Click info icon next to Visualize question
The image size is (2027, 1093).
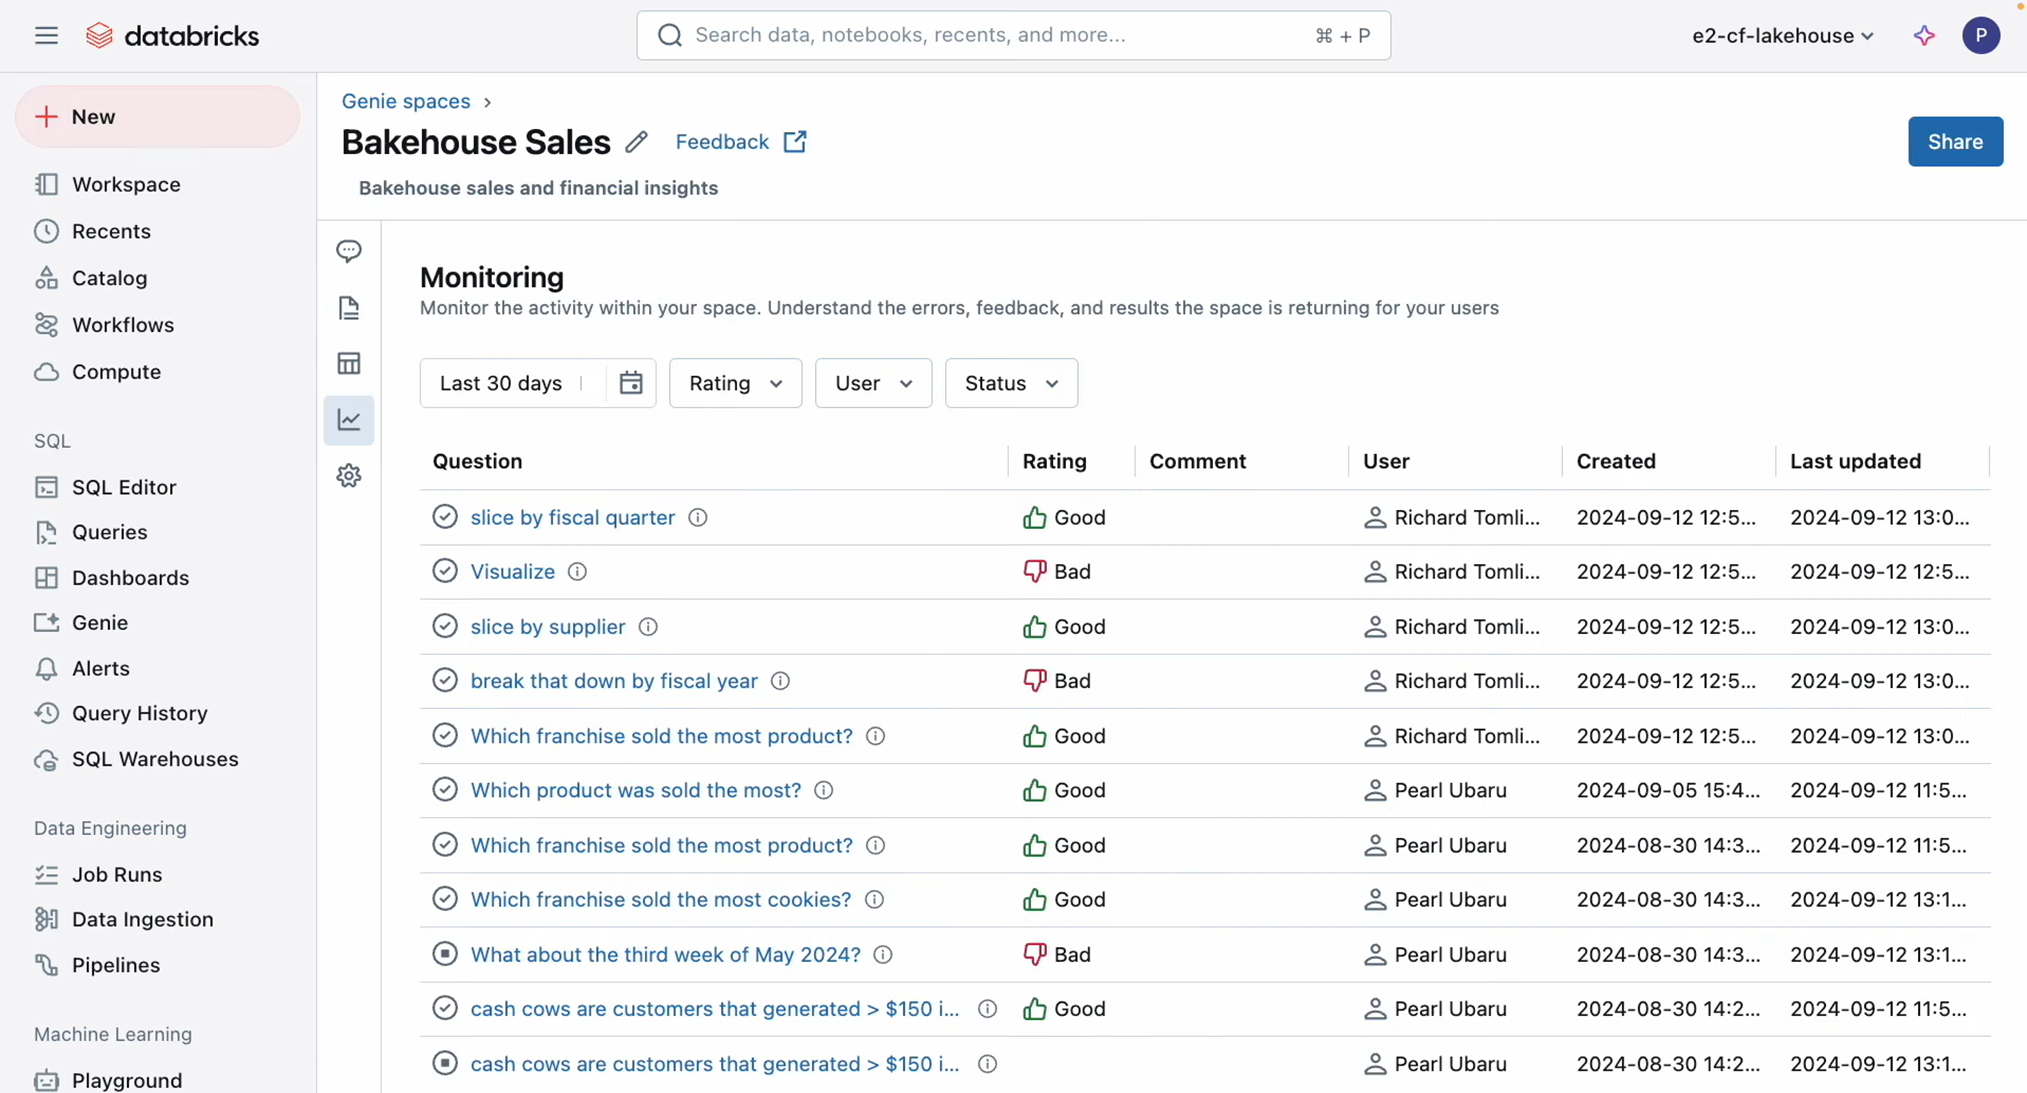(577, 572)
